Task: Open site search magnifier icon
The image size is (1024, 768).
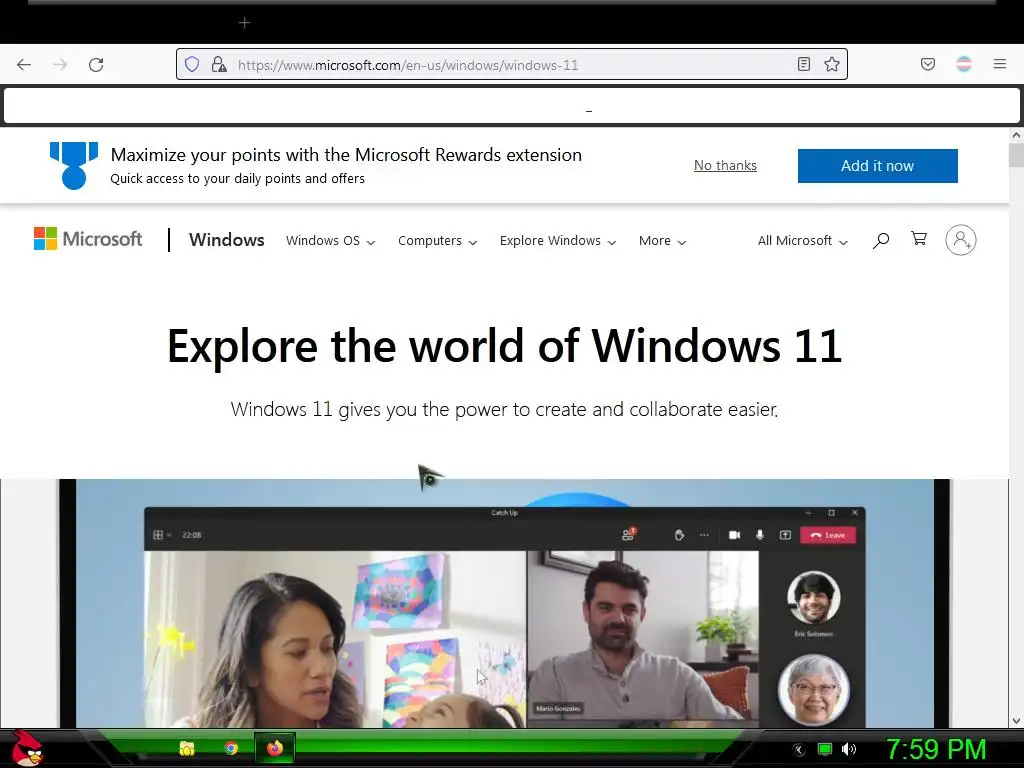Action: (x=881, y=240)
